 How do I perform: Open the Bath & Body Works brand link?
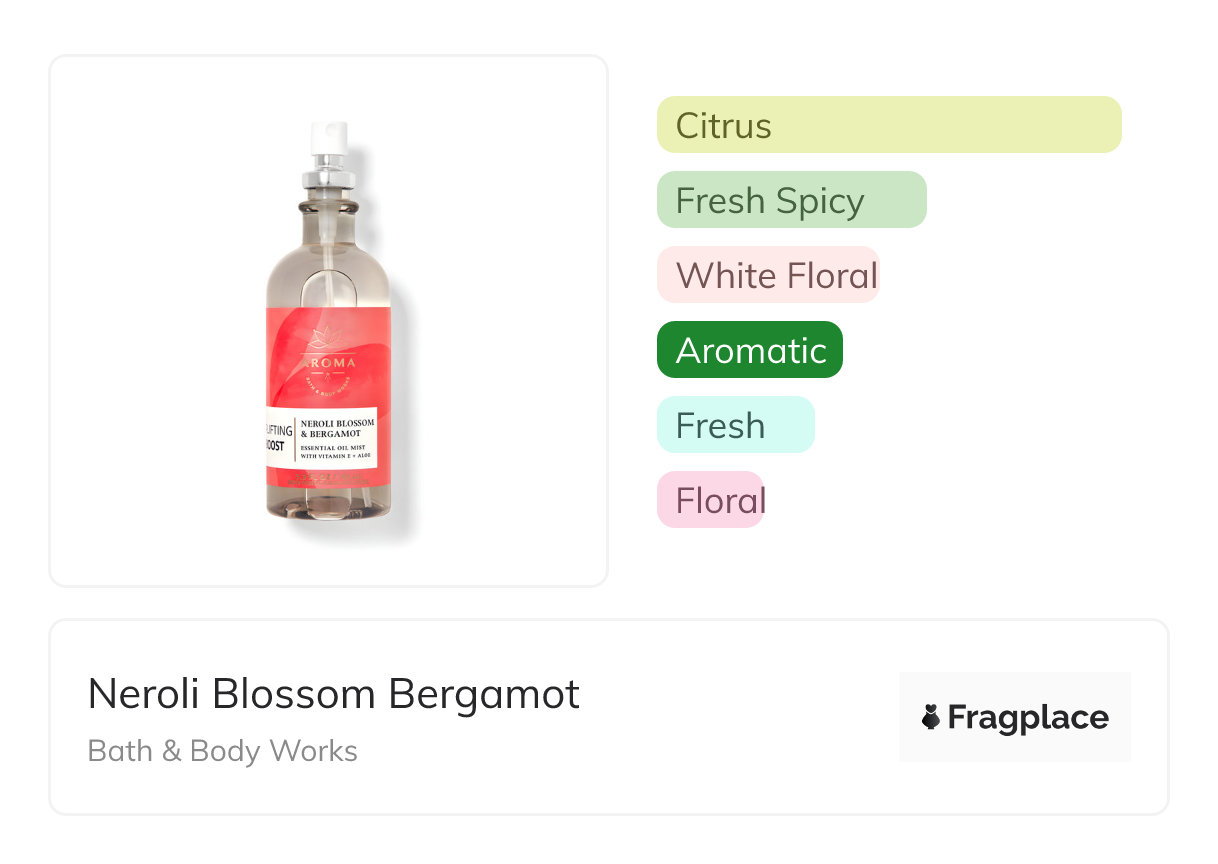(x=222, y=751)
